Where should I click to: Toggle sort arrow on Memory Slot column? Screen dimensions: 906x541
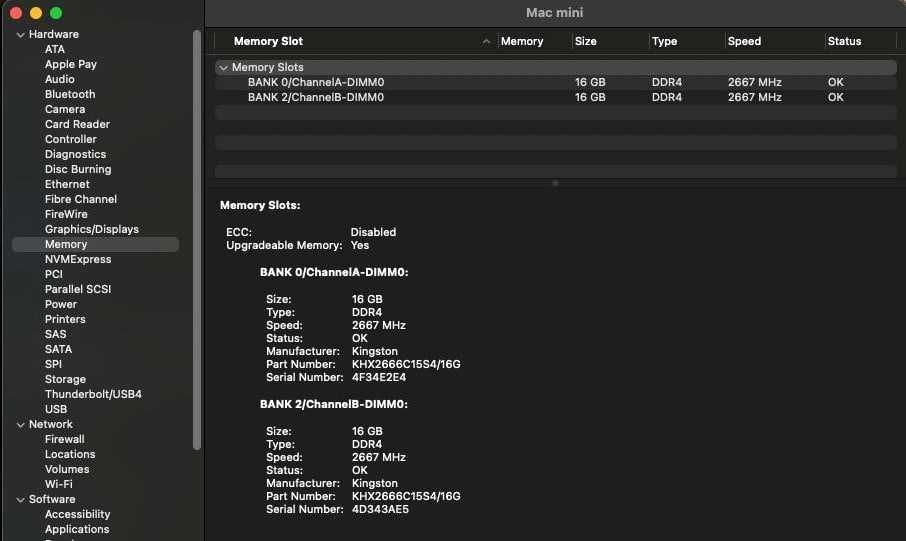(x=486, y=41)
